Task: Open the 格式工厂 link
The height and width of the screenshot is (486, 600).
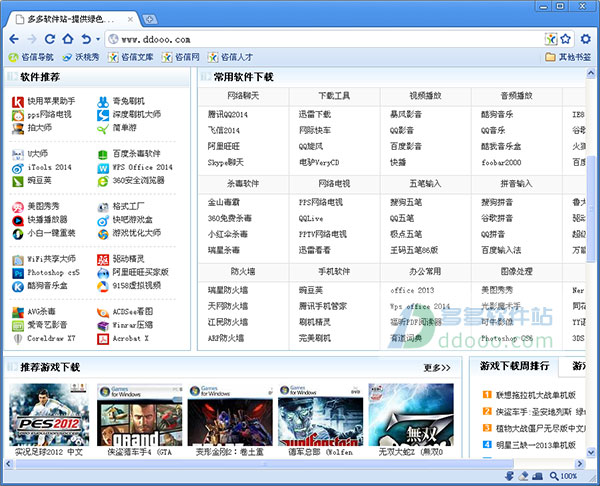Action: [128, 207]
